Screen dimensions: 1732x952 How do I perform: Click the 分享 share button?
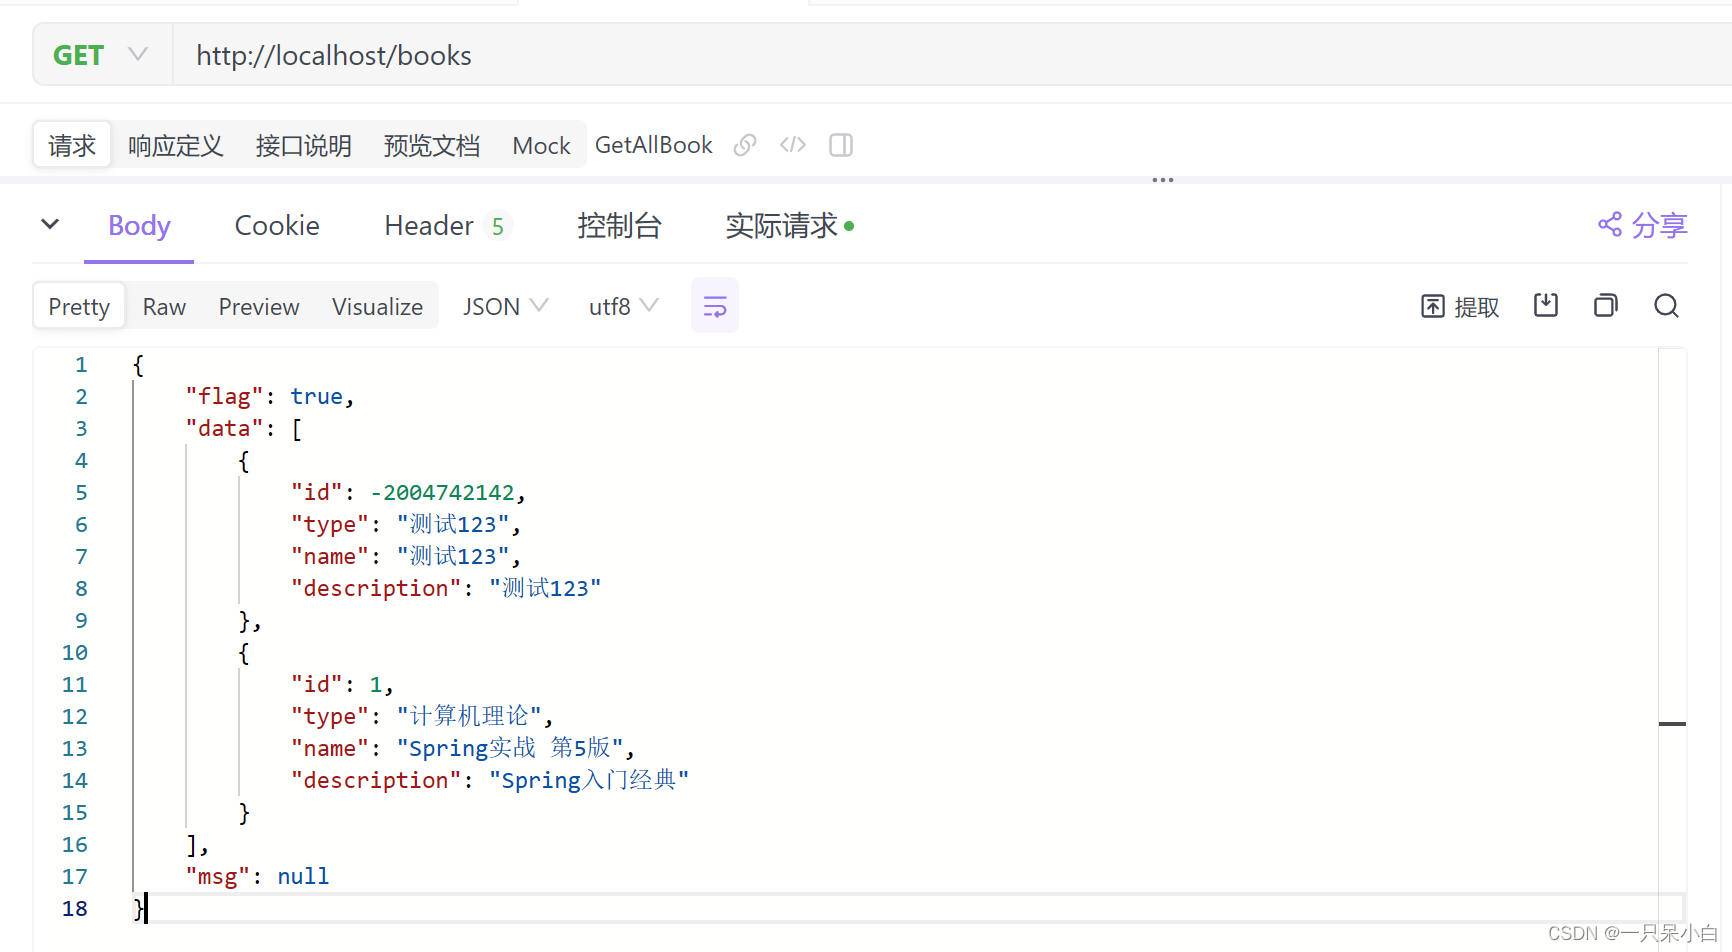coord(1641,225)
